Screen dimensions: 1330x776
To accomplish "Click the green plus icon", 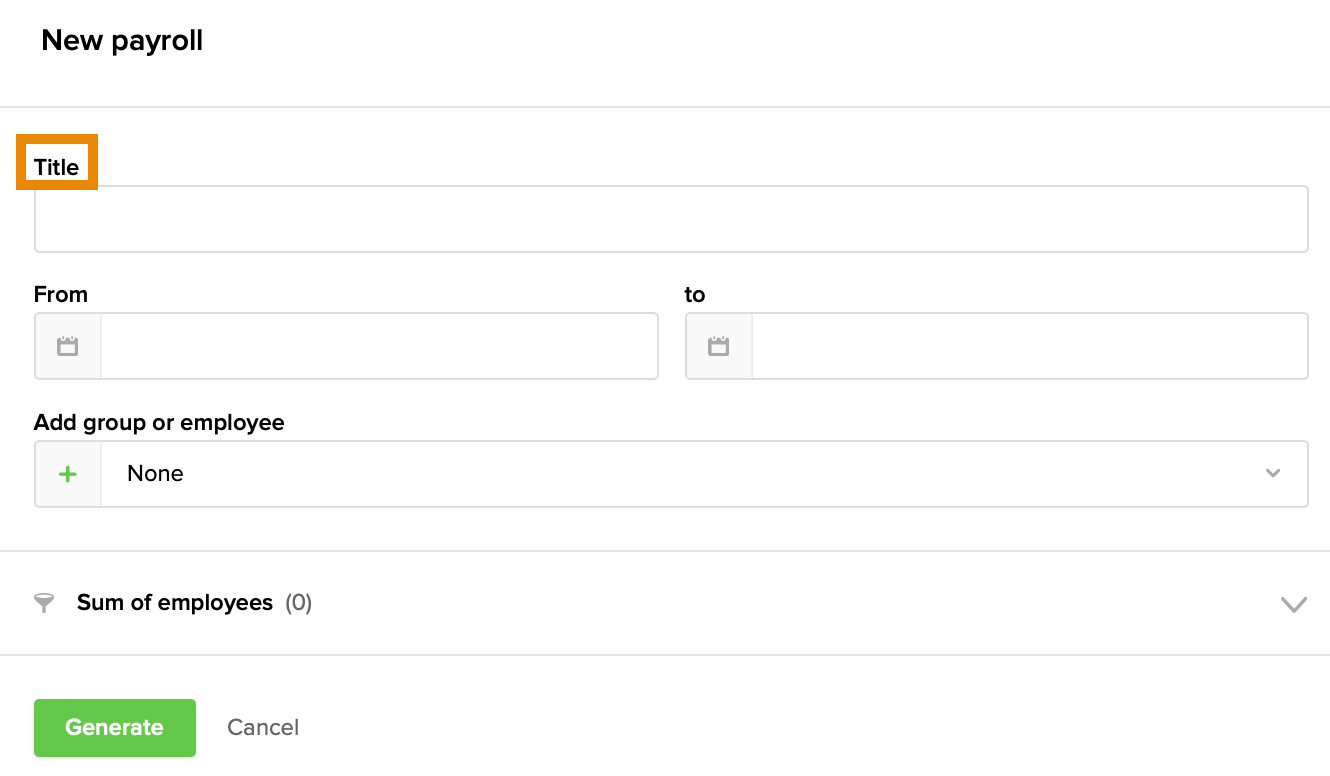I will point(68,474).
